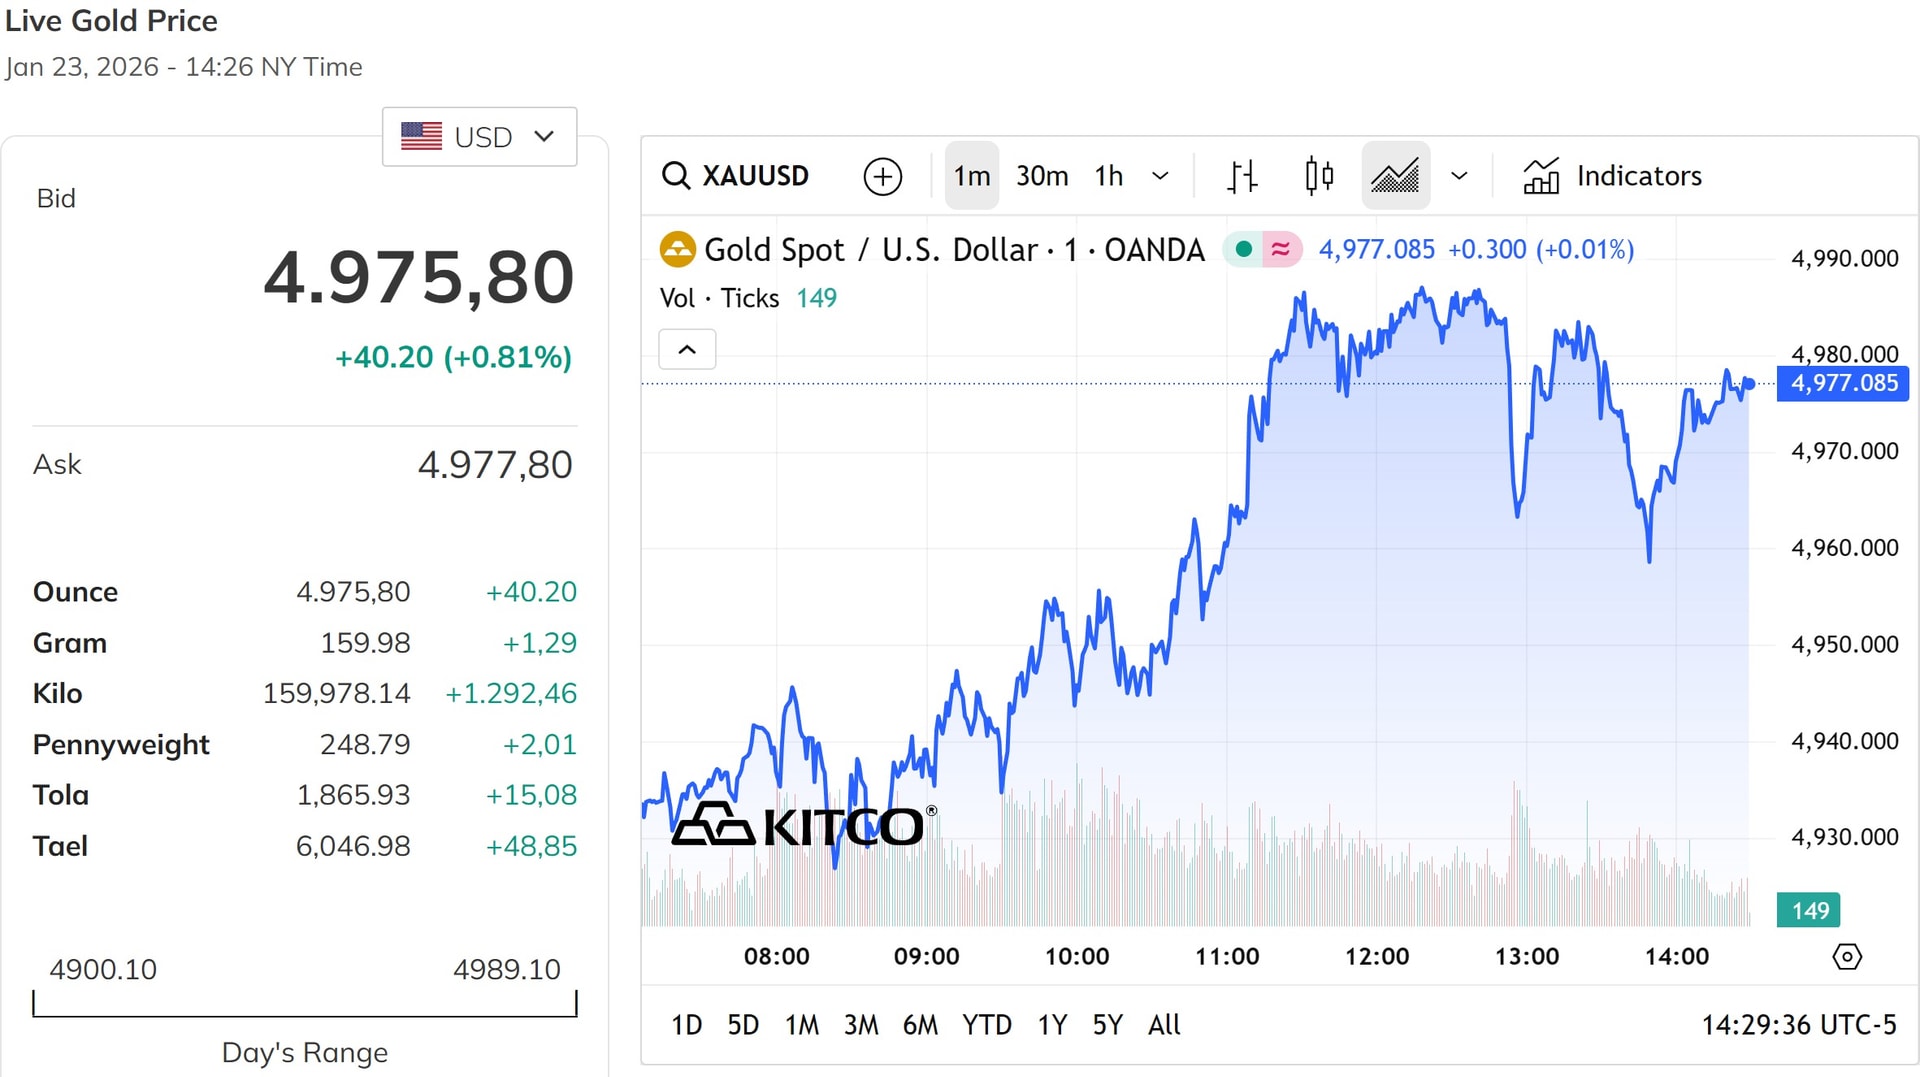Switch to the 5D date range
Screen dimensions: 1920x1077
[742, 1025]
